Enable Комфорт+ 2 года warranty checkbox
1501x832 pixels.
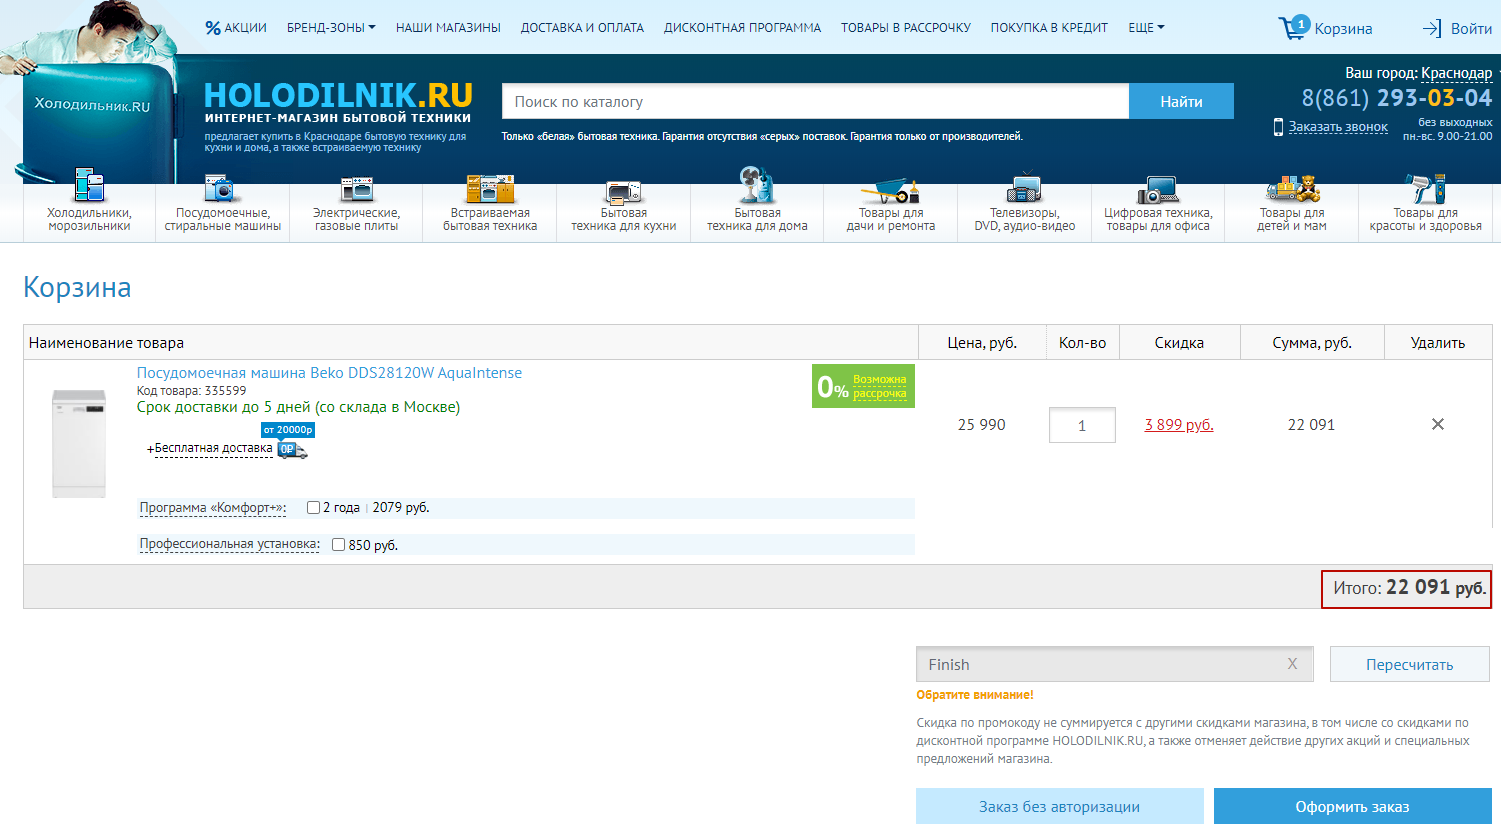[x=313, y=508]
